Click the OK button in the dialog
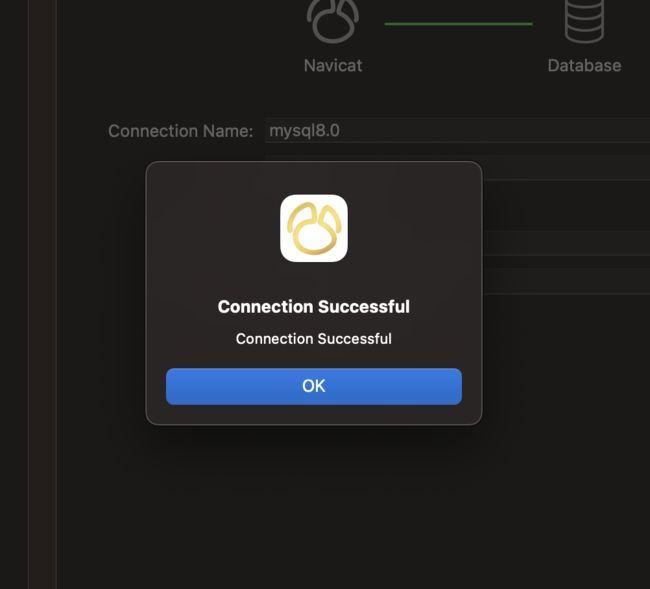 point(314,386)
